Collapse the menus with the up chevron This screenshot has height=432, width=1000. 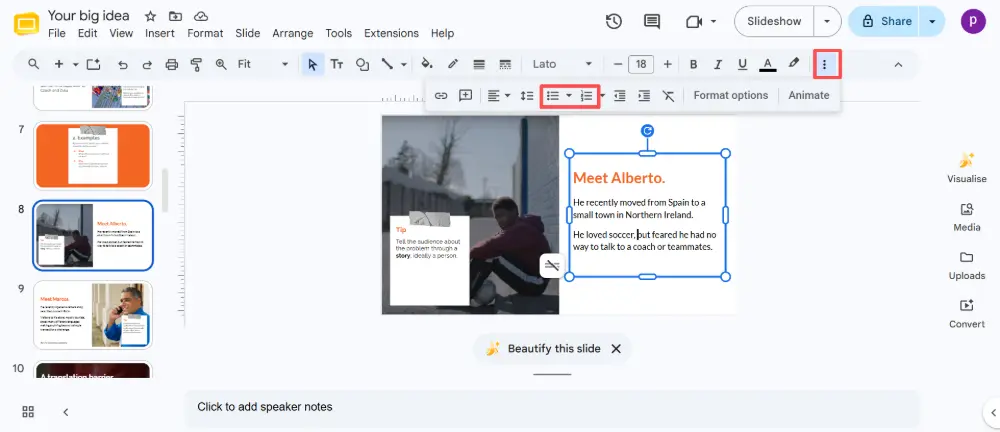(898, 64)
